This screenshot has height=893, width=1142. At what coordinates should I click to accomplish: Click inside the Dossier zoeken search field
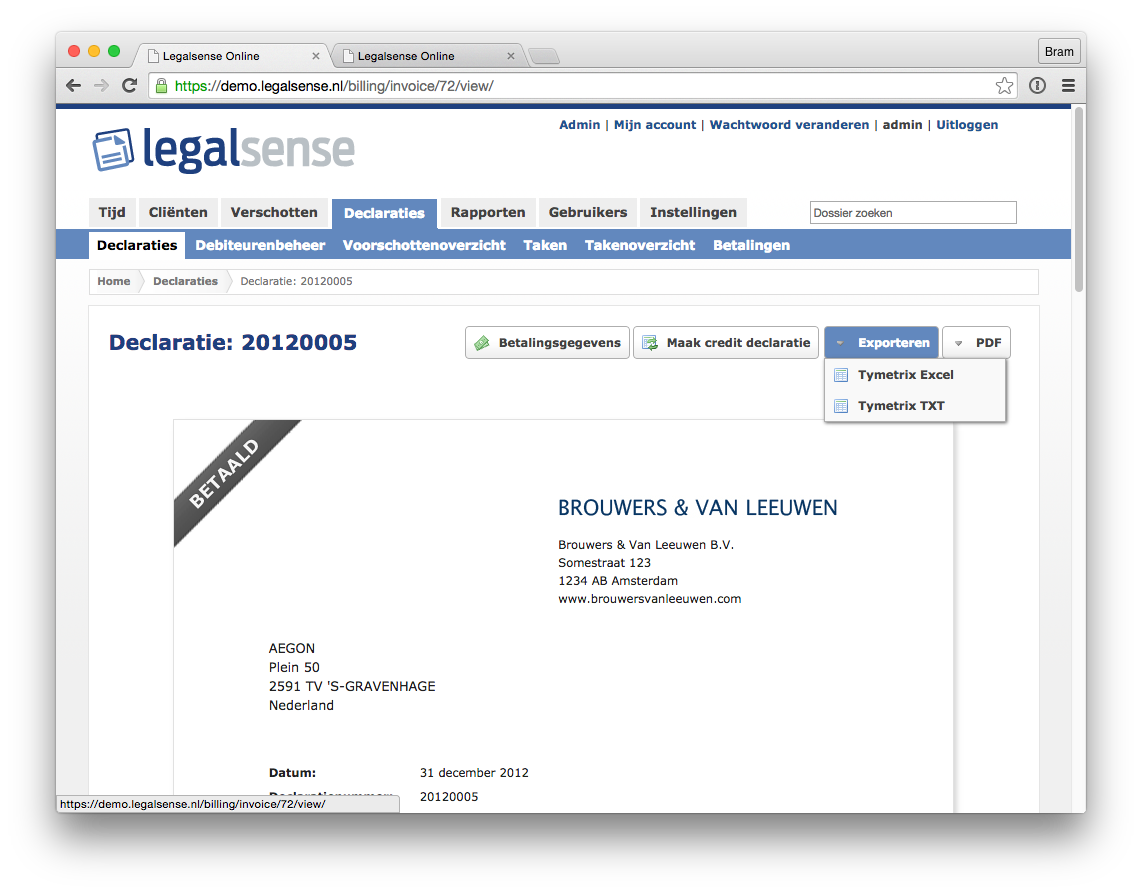(912, 212)
